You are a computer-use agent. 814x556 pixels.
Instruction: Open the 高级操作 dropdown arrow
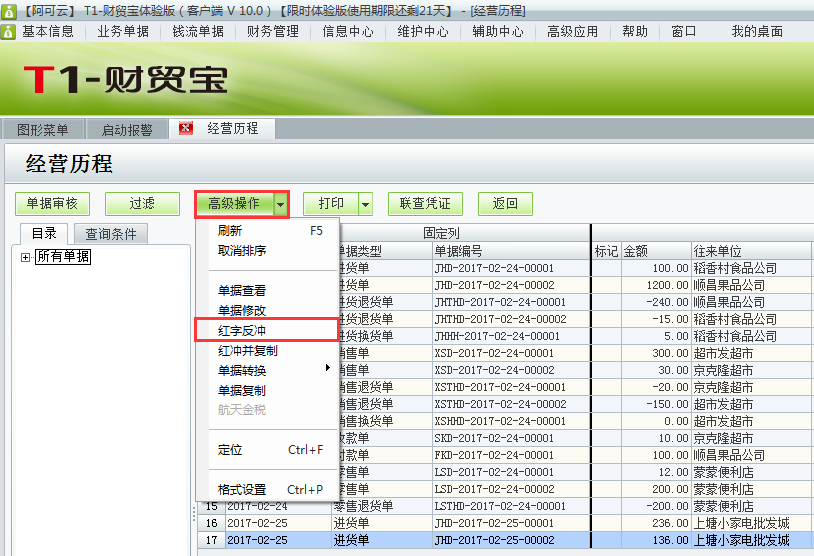click(280, 204)
